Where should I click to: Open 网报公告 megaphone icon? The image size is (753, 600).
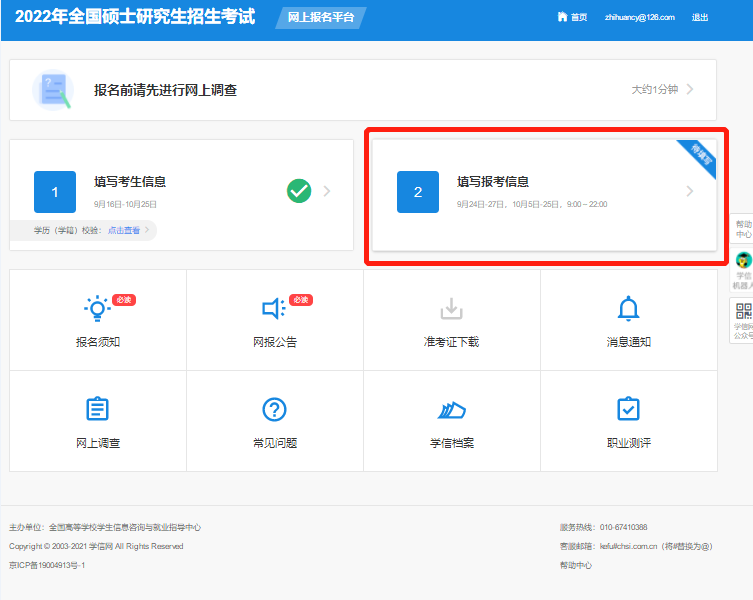pos(273,309)
